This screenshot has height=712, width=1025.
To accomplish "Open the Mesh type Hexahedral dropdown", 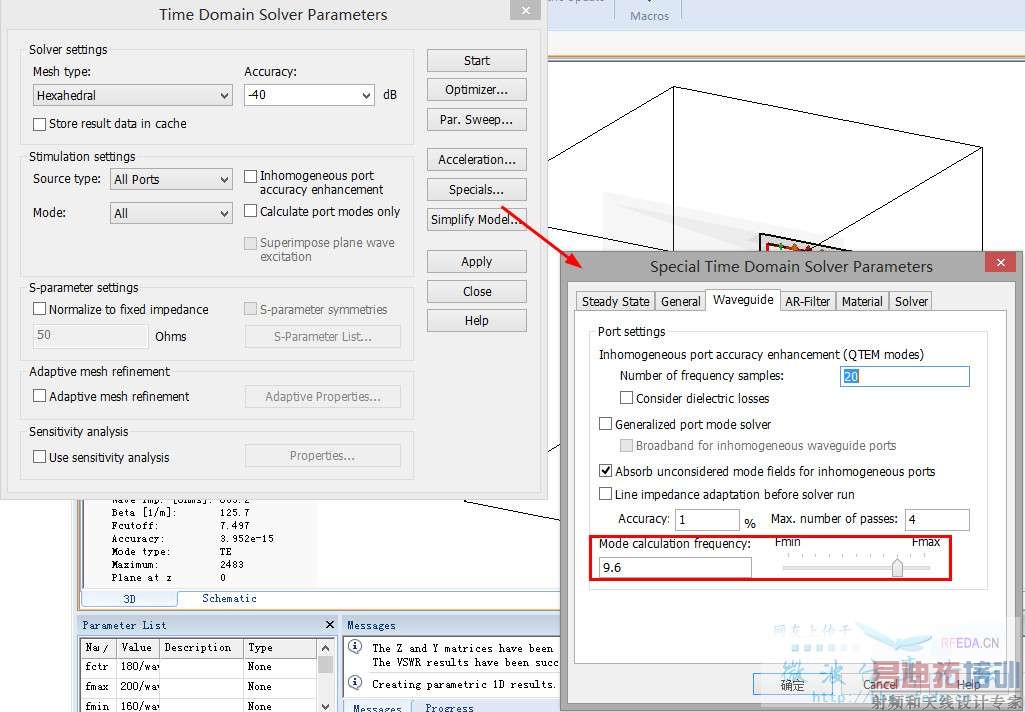I will tap(133, 95).
